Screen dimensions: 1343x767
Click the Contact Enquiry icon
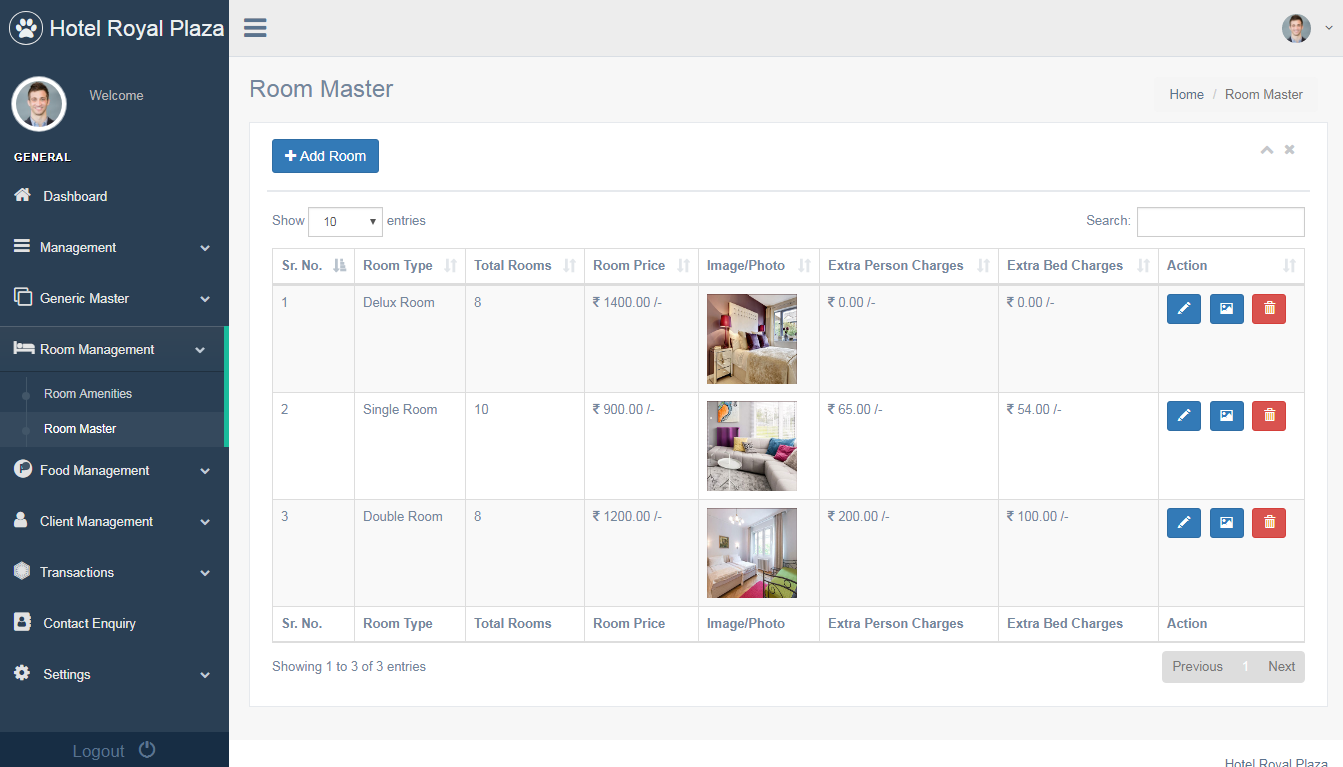click(22, 622)
